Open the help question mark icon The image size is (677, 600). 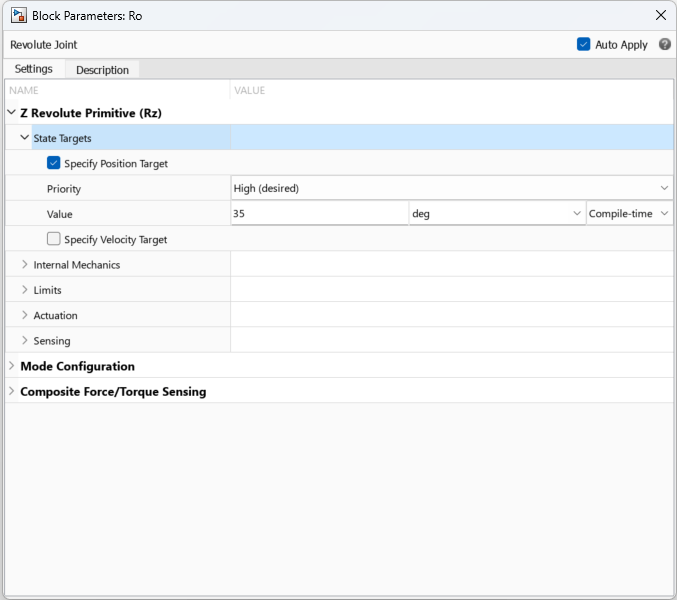coord(665,44)
